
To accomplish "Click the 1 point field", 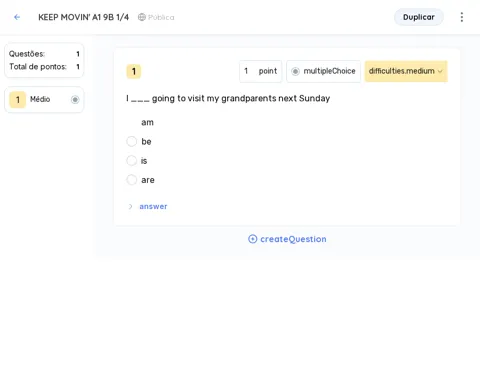I will click(x=261, y=71).
